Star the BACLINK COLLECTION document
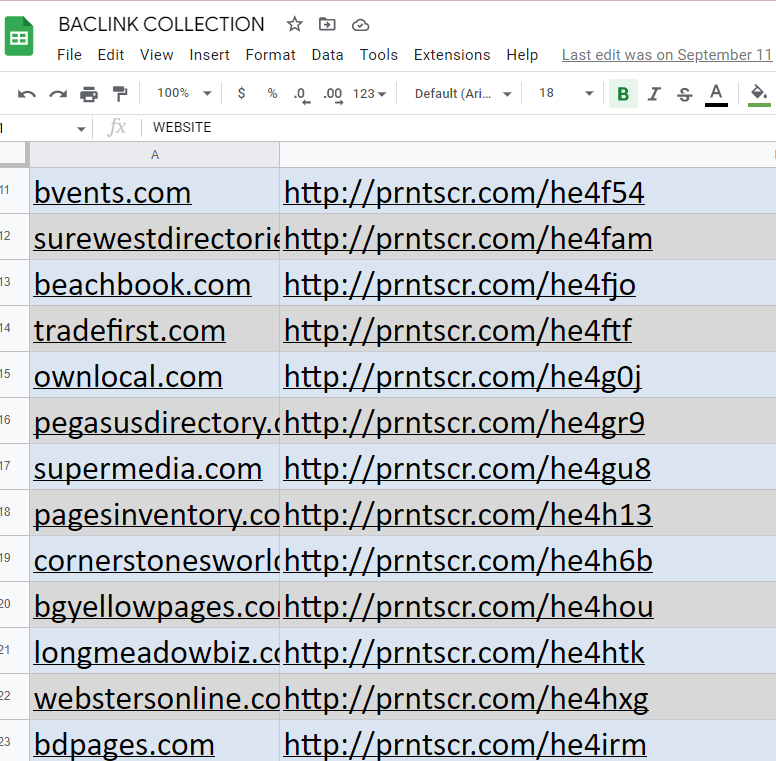 (x=295, y=25)
